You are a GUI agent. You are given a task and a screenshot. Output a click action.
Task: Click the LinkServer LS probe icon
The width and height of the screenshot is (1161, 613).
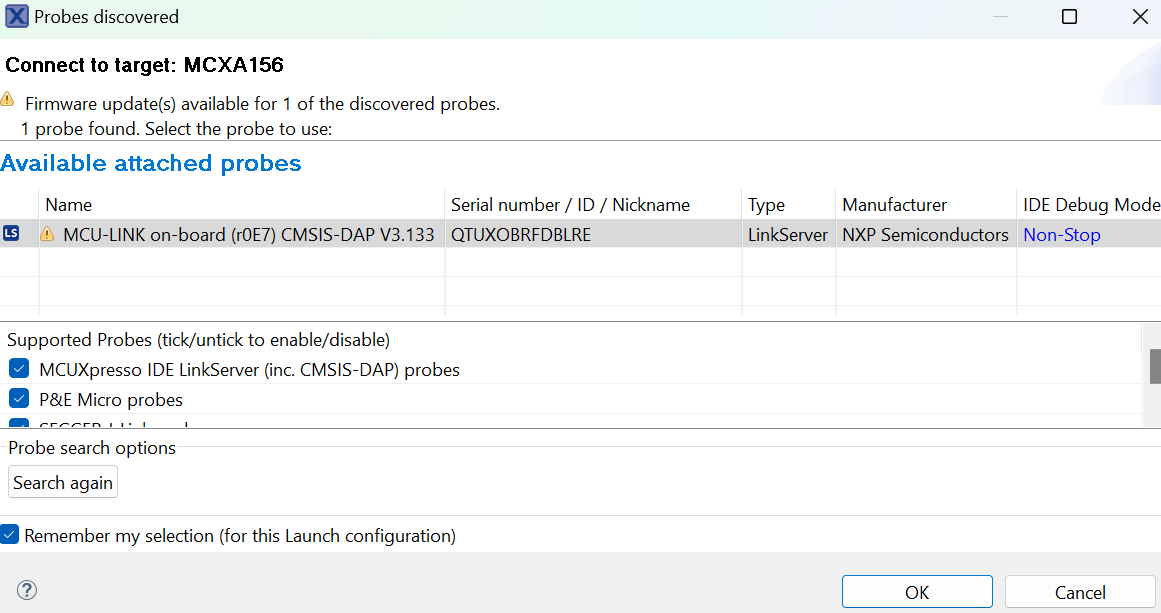click(x=11, y=234)
